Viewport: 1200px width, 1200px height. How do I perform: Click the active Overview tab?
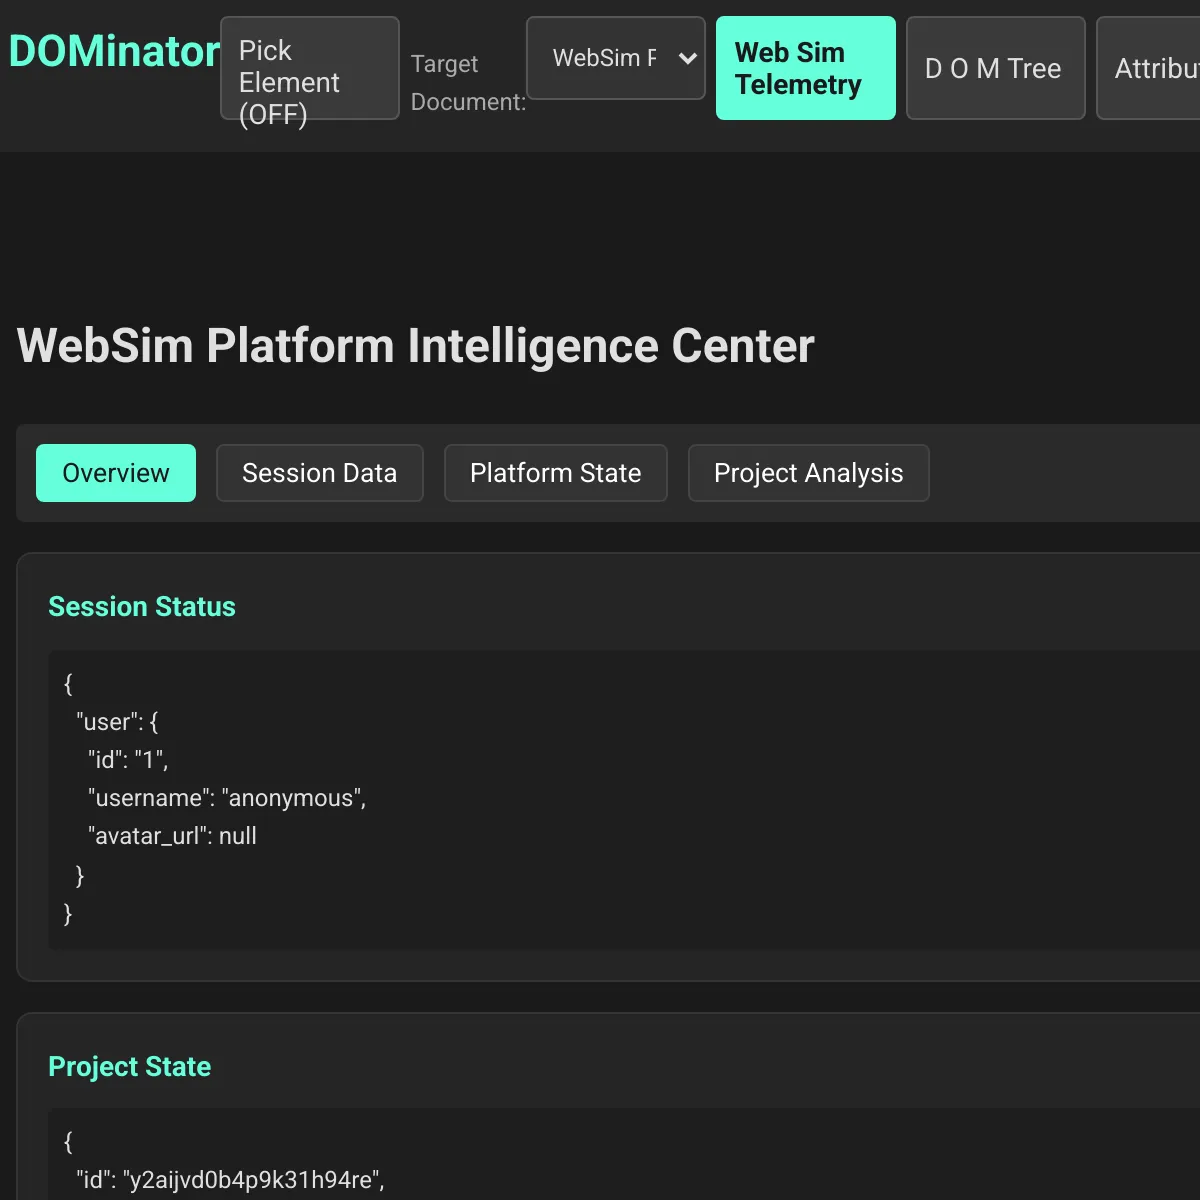tap(115, 473)
